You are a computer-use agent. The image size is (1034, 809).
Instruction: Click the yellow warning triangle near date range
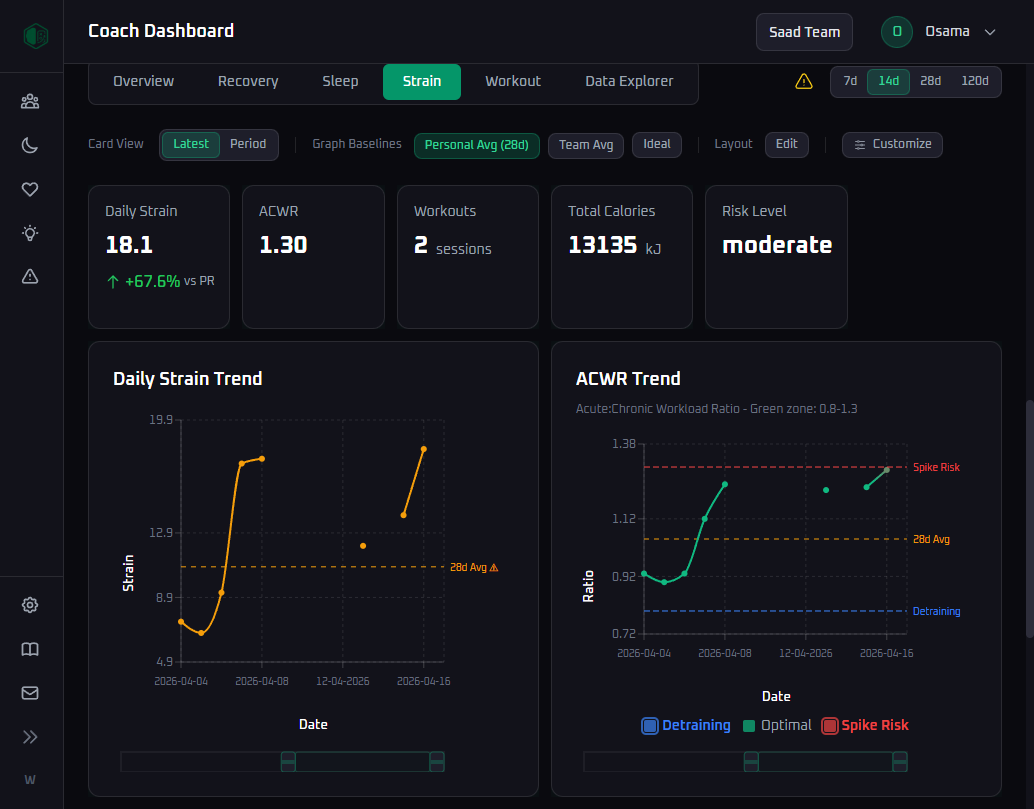pos(804,82)
